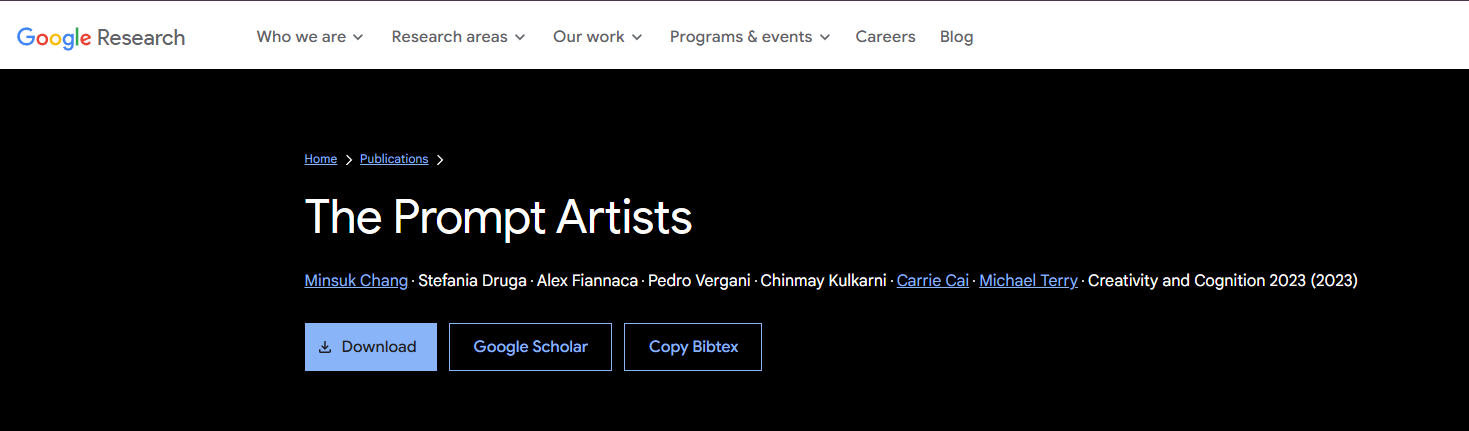Viewport: 1469px width, 431px height.
Task: View Michael Terry author page
Action: (1028, 281)
